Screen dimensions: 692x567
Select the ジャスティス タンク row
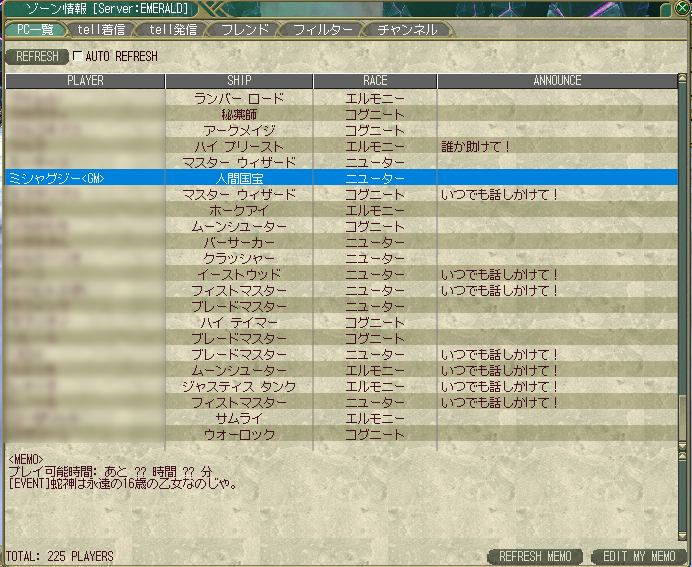tap(342, 386)
